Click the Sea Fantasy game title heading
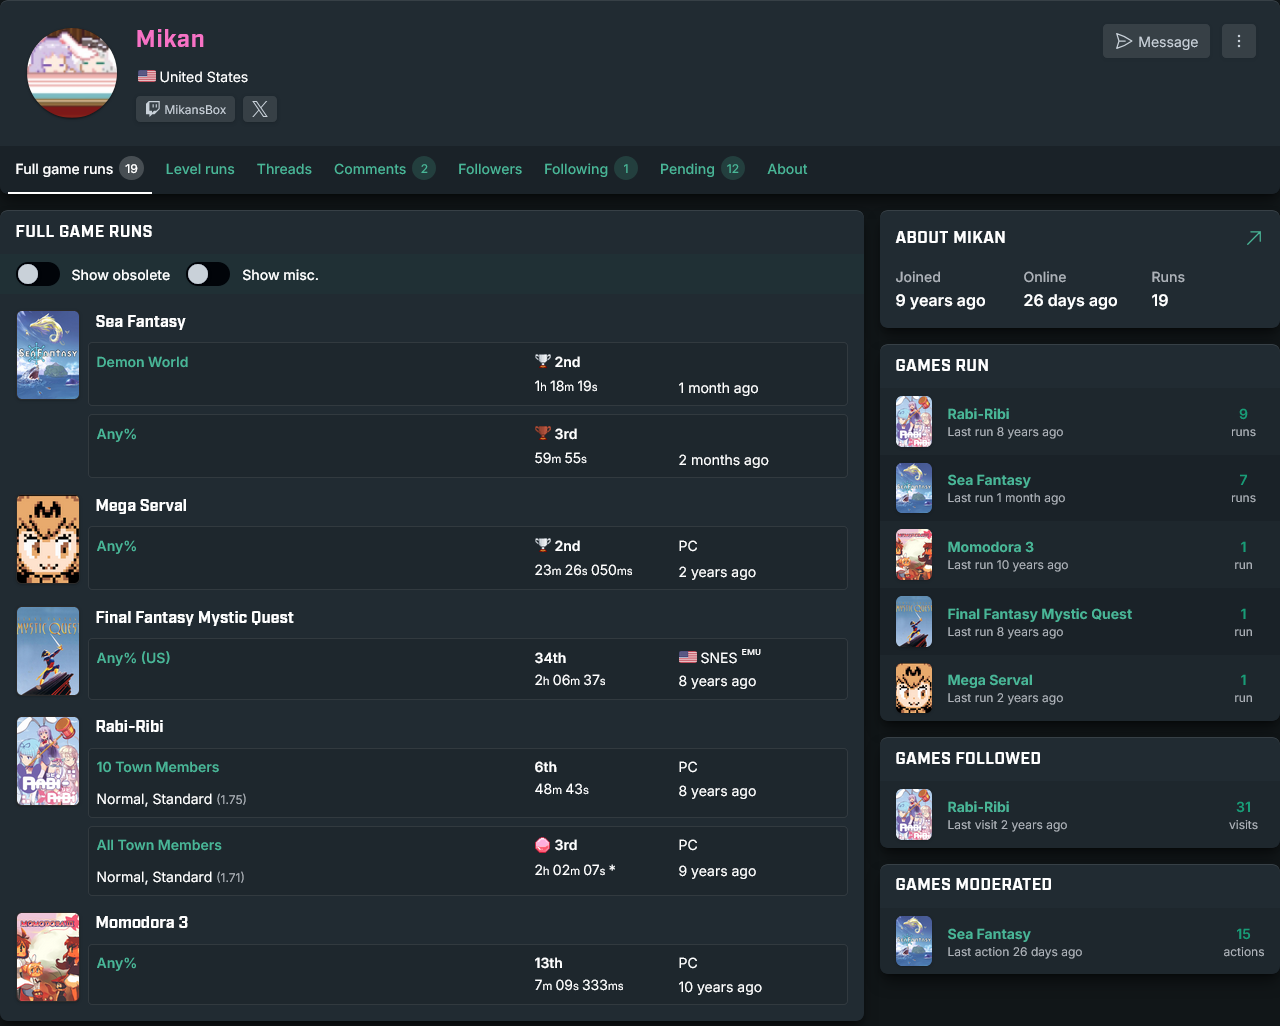The image size is (1280, 1026). coord(141,321)
